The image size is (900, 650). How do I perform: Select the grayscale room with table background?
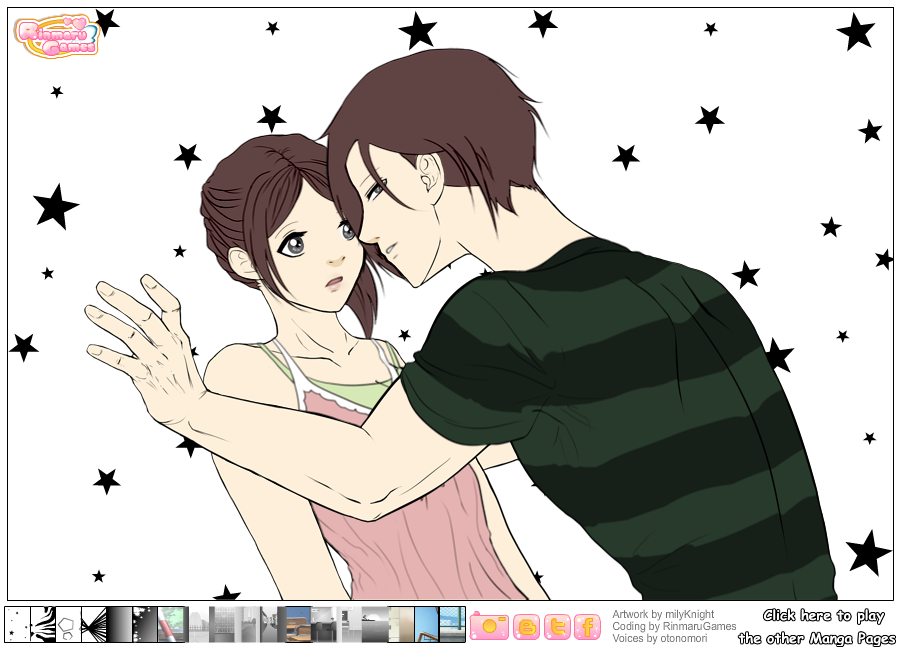[x=349, y=624]
